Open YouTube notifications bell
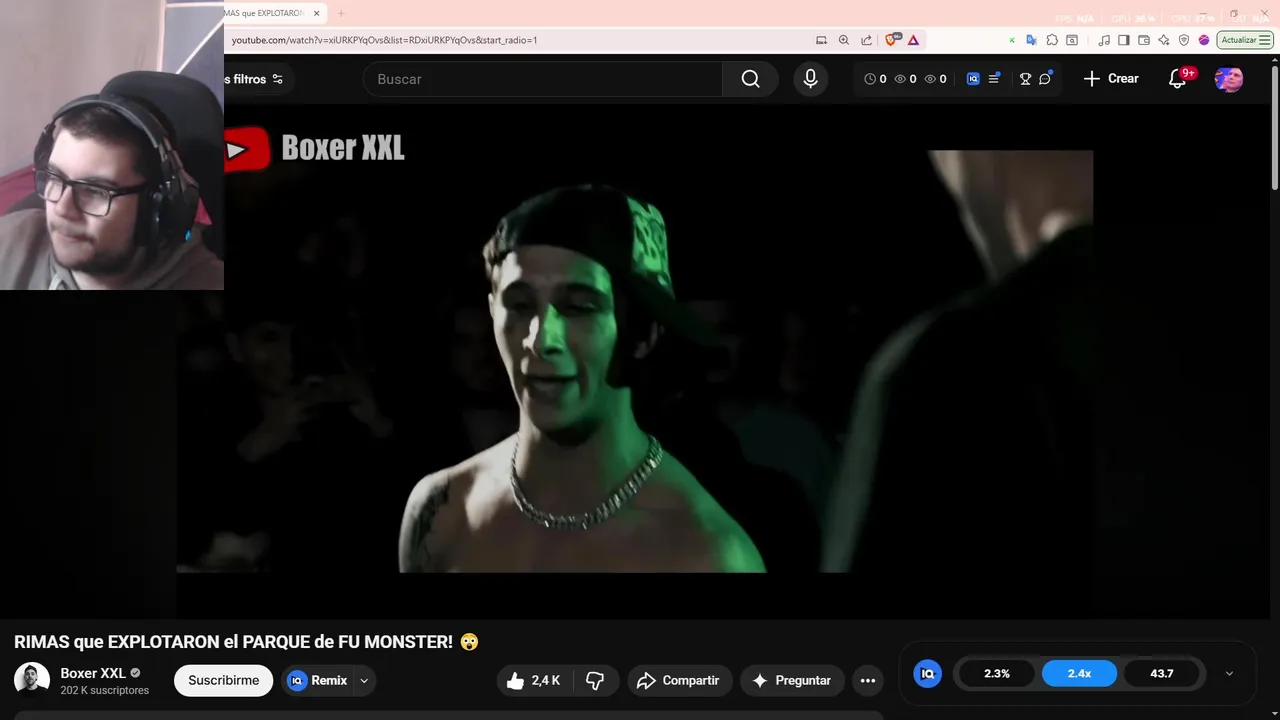Image resolution: width=1280 pixels, height=720 pixels. pos(1178,79)
